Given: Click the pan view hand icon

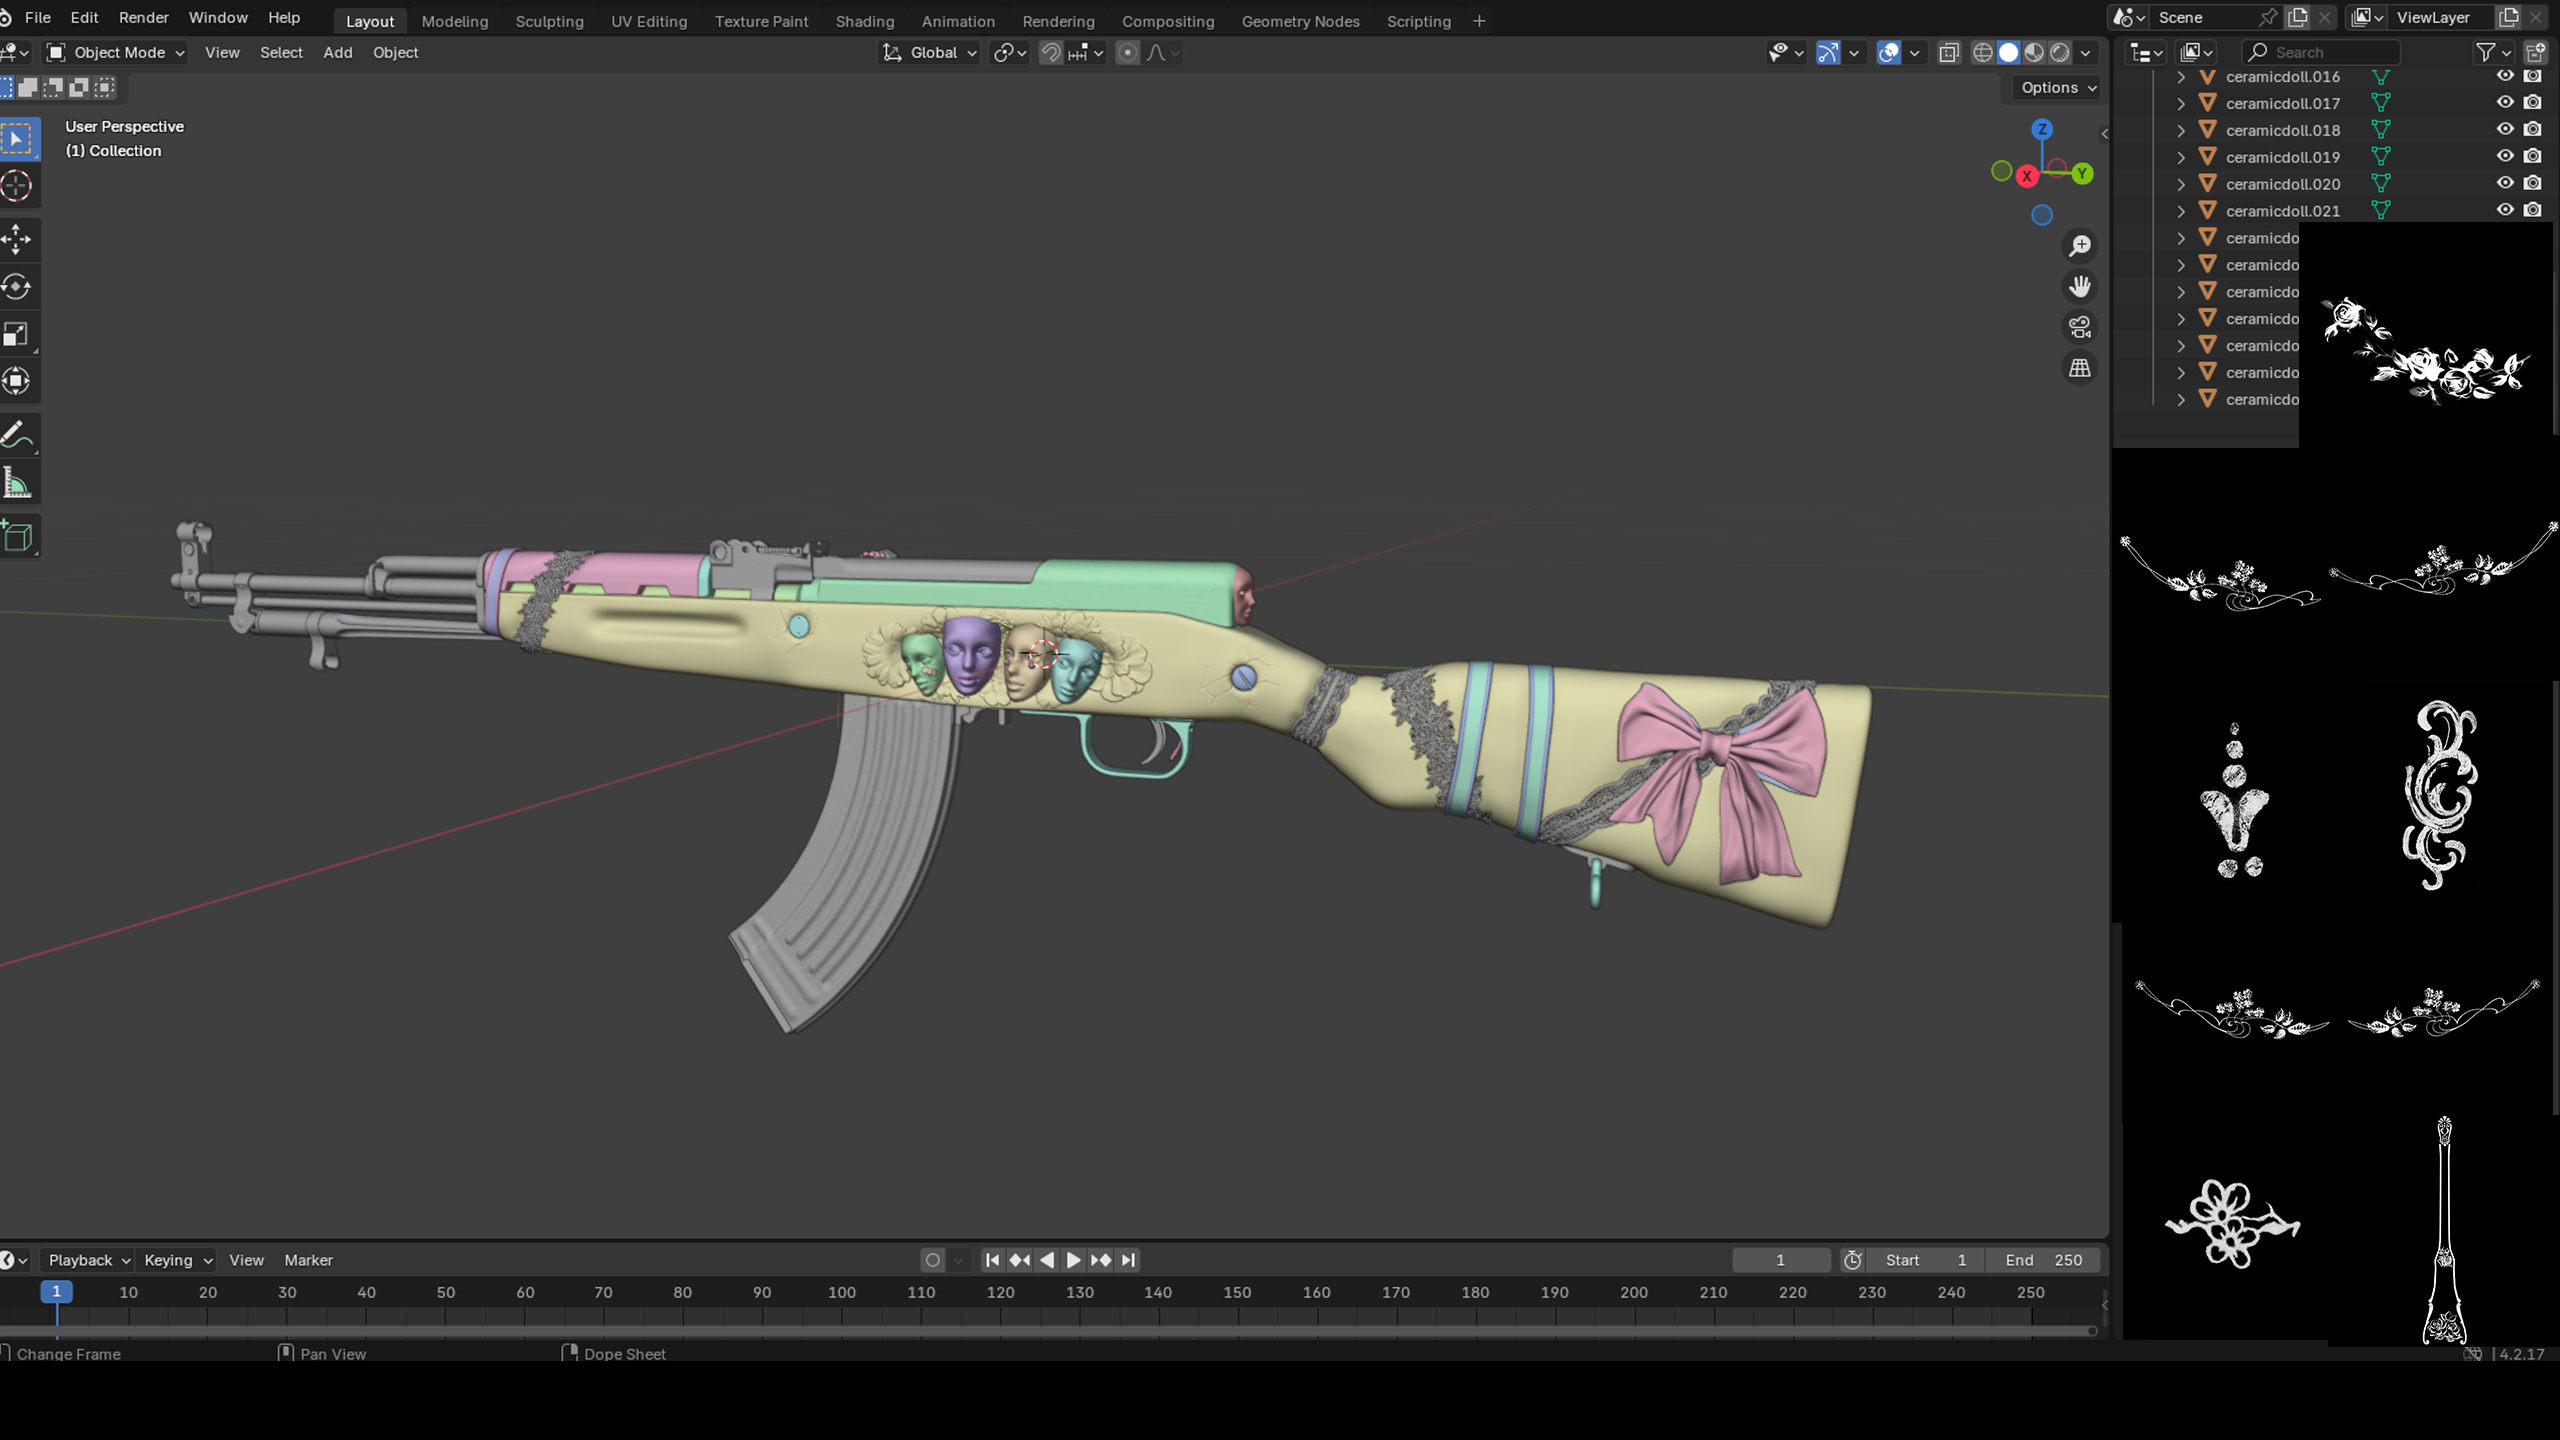Looking at the screenshot, I should [x=2080, y=286].
